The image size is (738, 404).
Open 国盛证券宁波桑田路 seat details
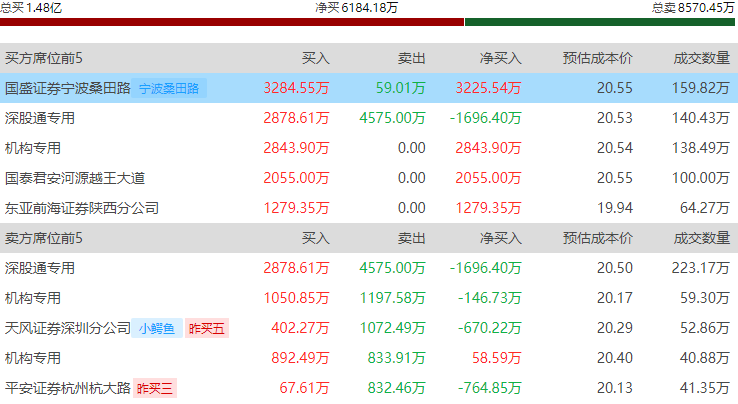[x=68, y=88]
